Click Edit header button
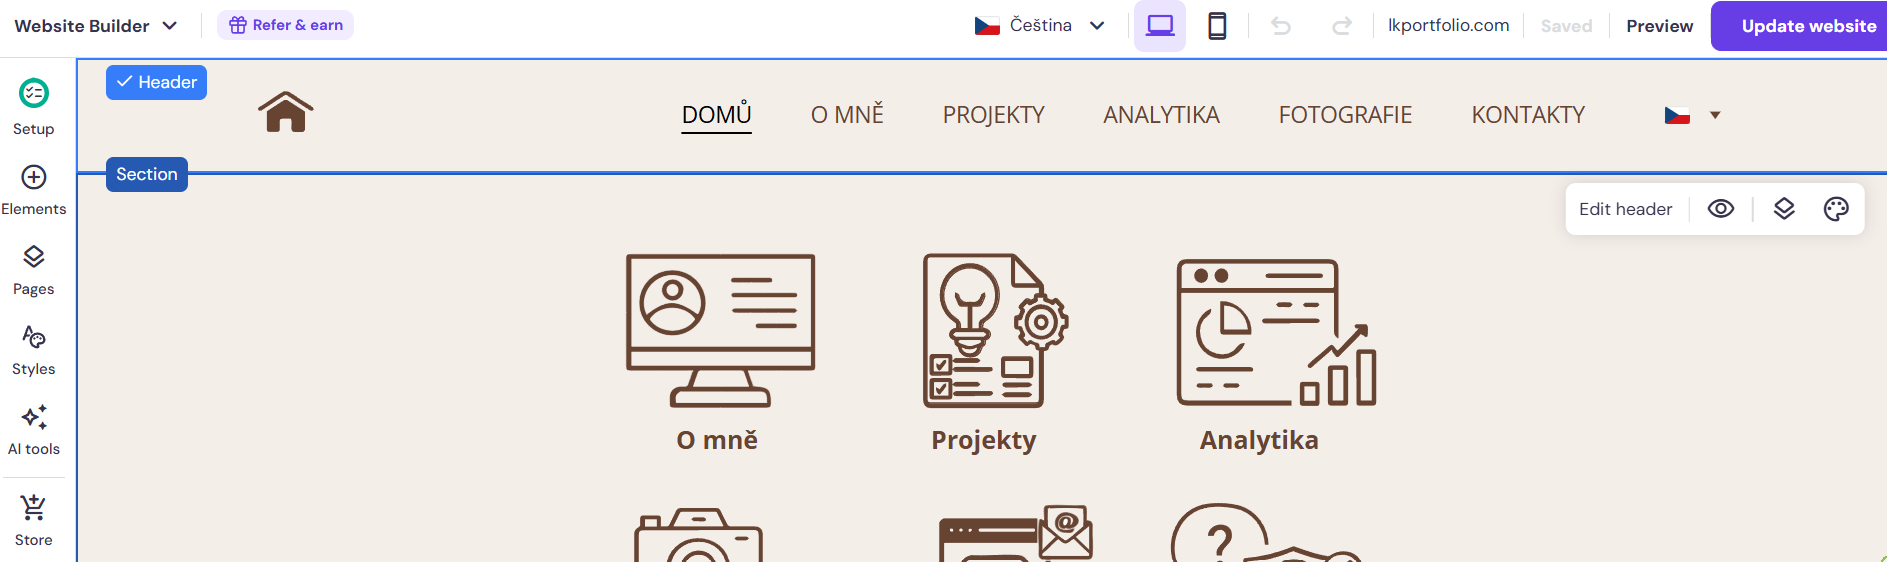This screenshot has height=562, width=1887. point(1625,209)
